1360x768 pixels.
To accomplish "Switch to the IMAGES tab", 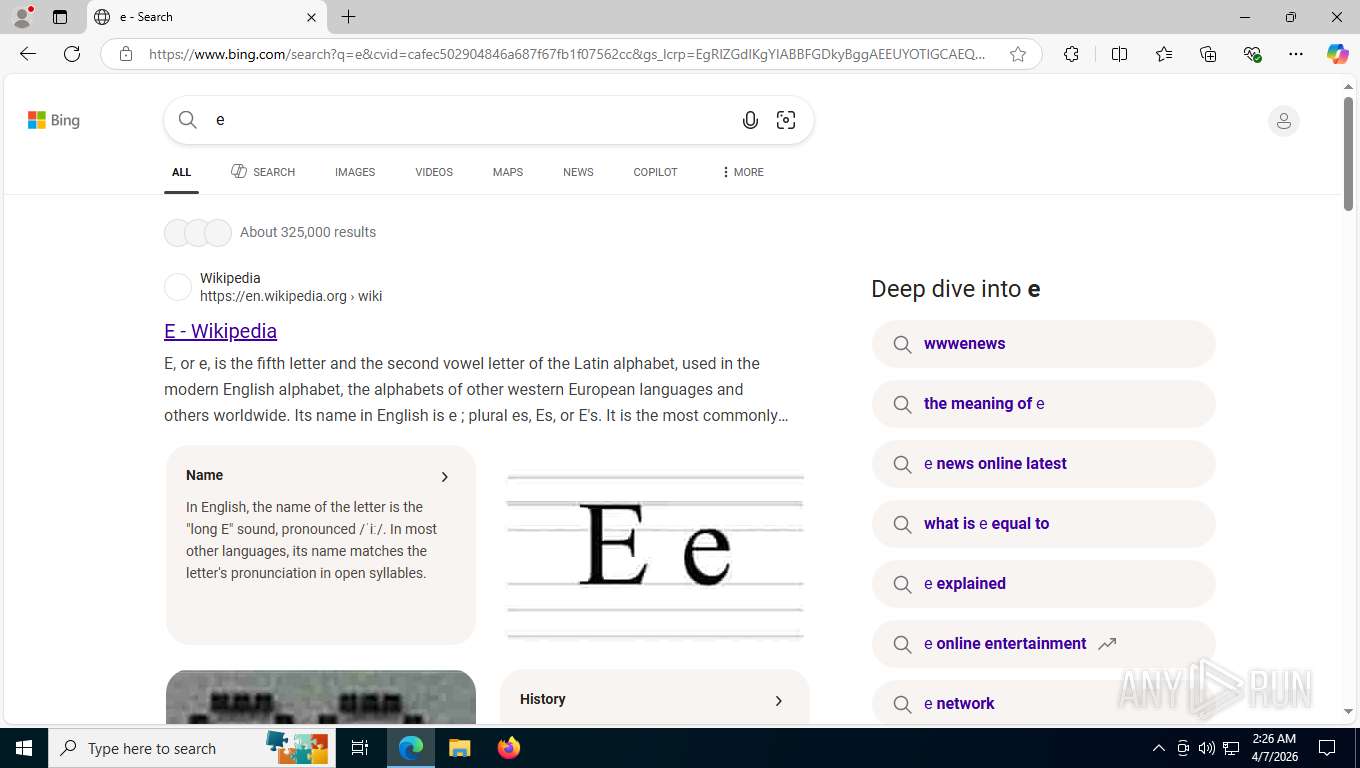I will pyautogui.click(x=355, y=172).
